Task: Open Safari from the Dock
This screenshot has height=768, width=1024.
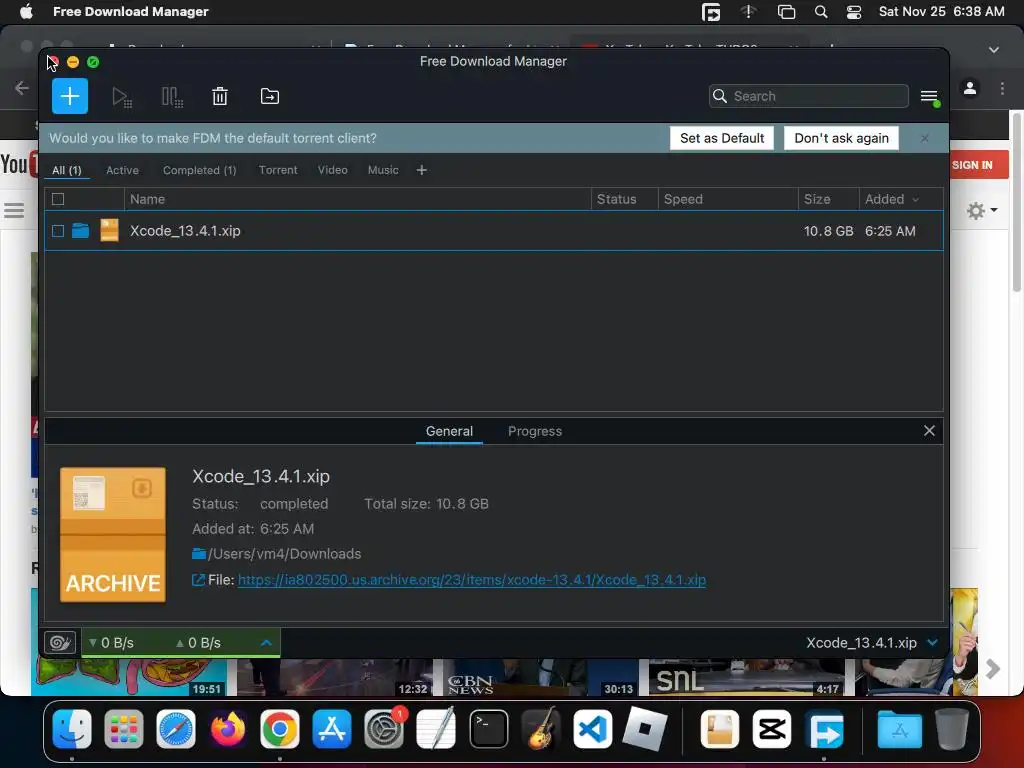Action: 176,729
